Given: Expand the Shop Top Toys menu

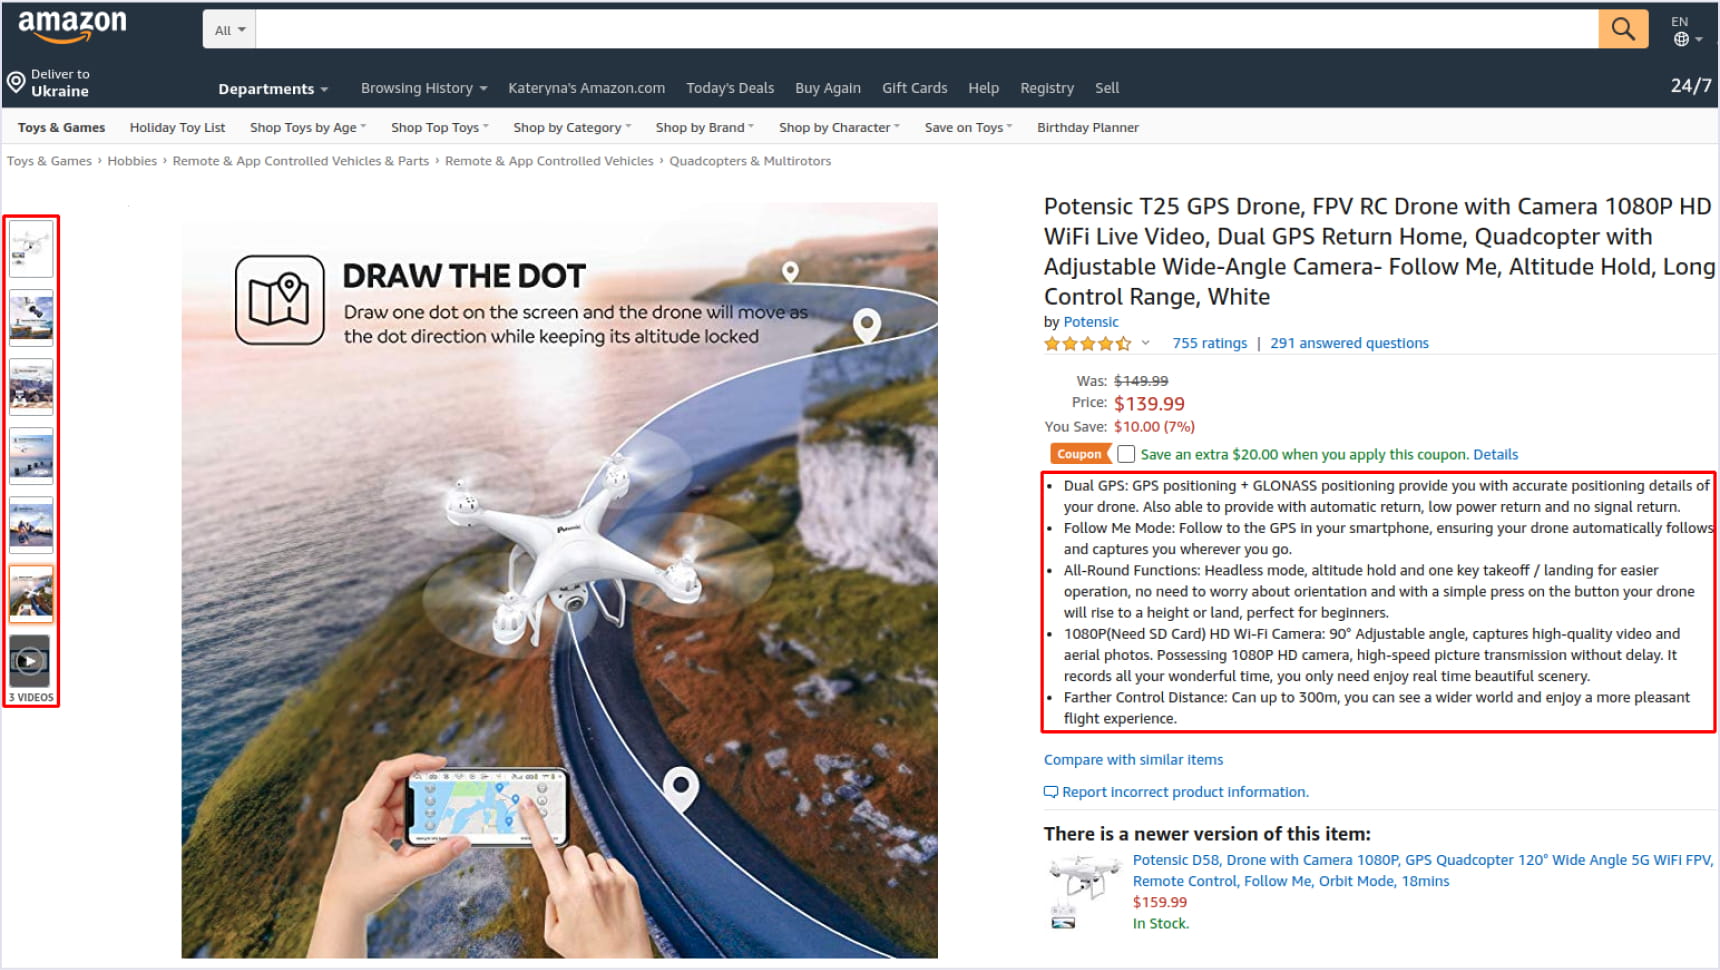Looking at the screenshot, I should tap(440, 128).
